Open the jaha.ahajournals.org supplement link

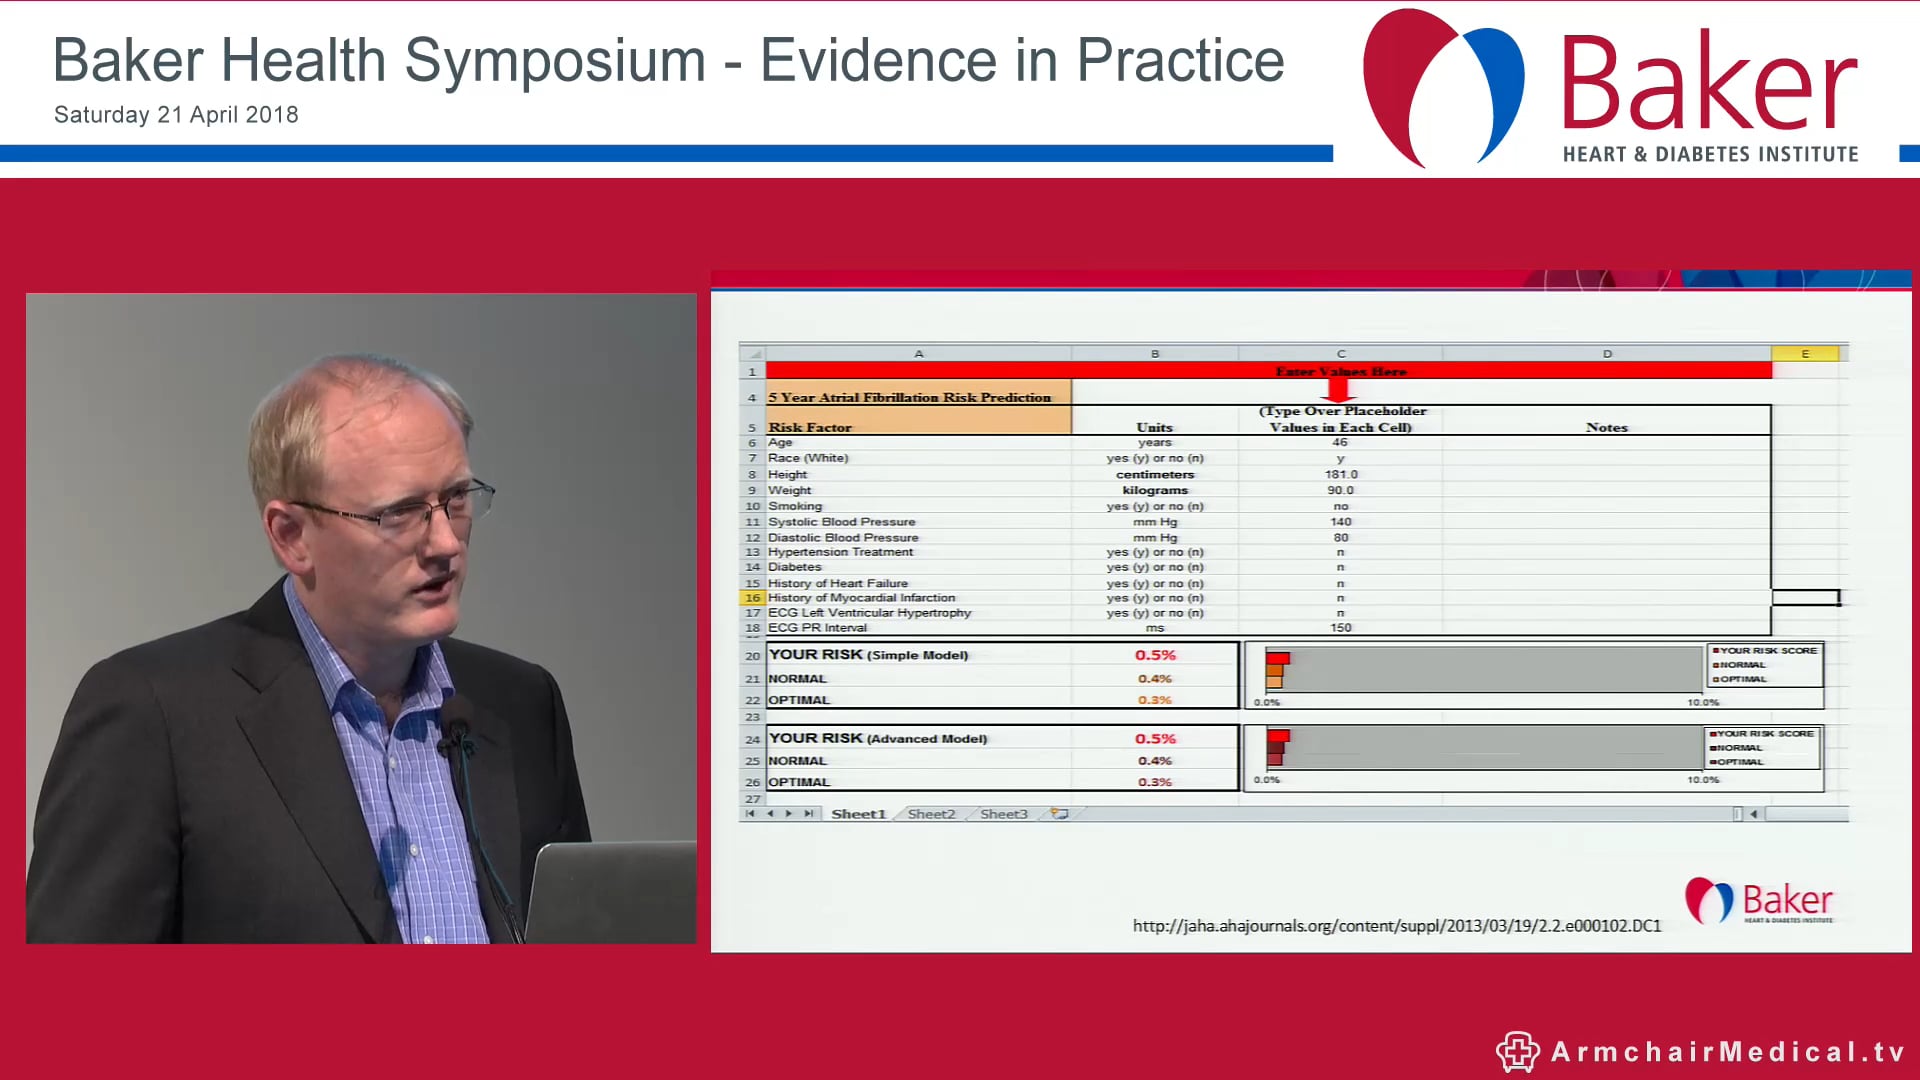[x=1395, y=926]
